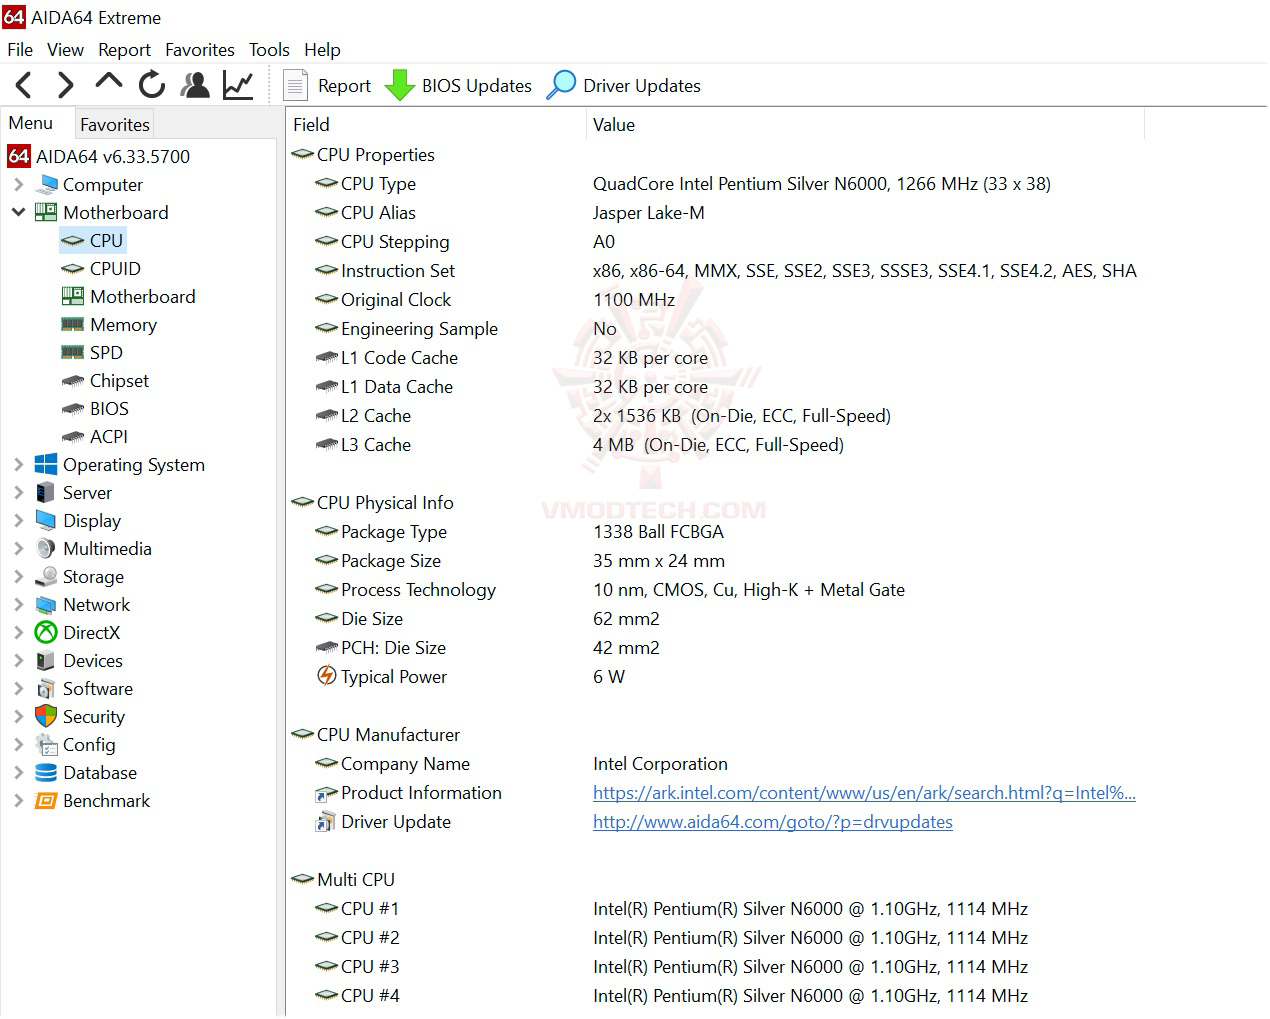1270x1019 pixels.
Task: Click the Storage disk icon
Action: pos(46,577)
